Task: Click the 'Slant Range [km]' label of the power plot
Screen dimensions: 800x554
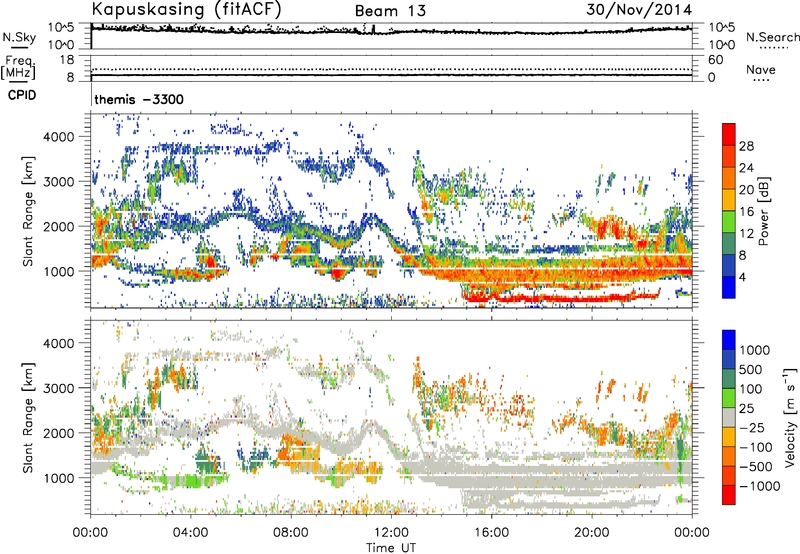Action: (x=28, y=211)
